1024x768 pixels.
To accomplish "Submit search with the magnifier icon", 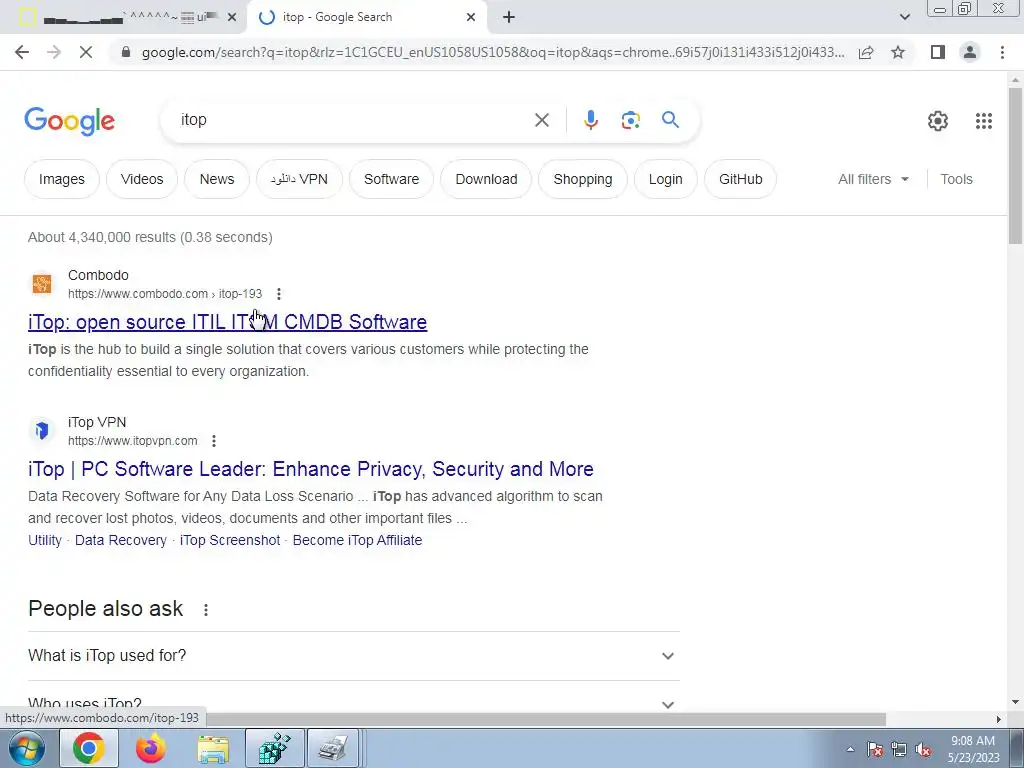I will pos(670,120).
